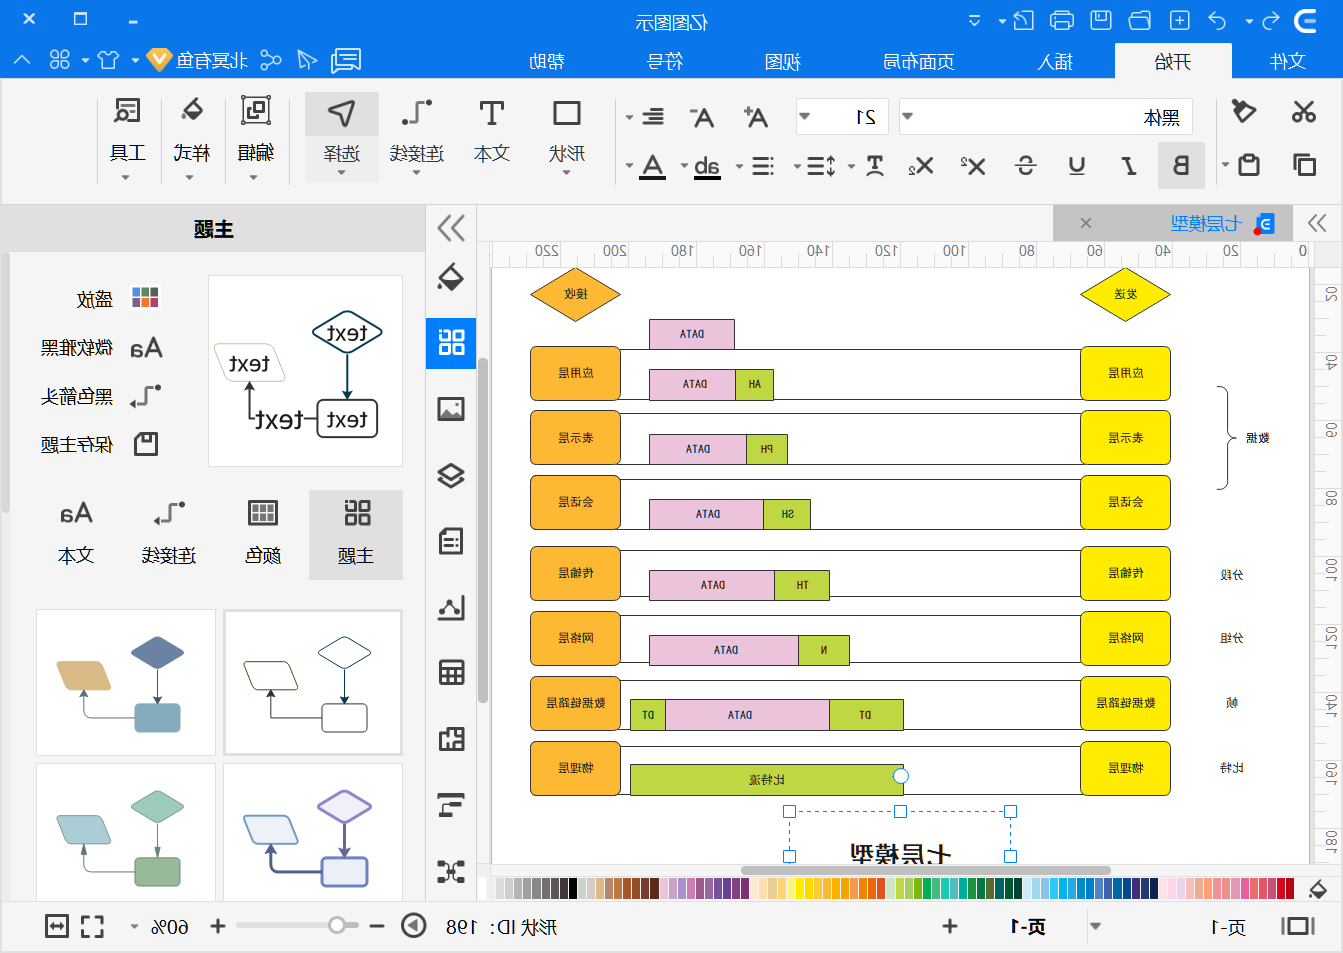Expand the ab highlight color dropdown arrow
Screen dimensions: 1343x953
(x=684, y=166)
